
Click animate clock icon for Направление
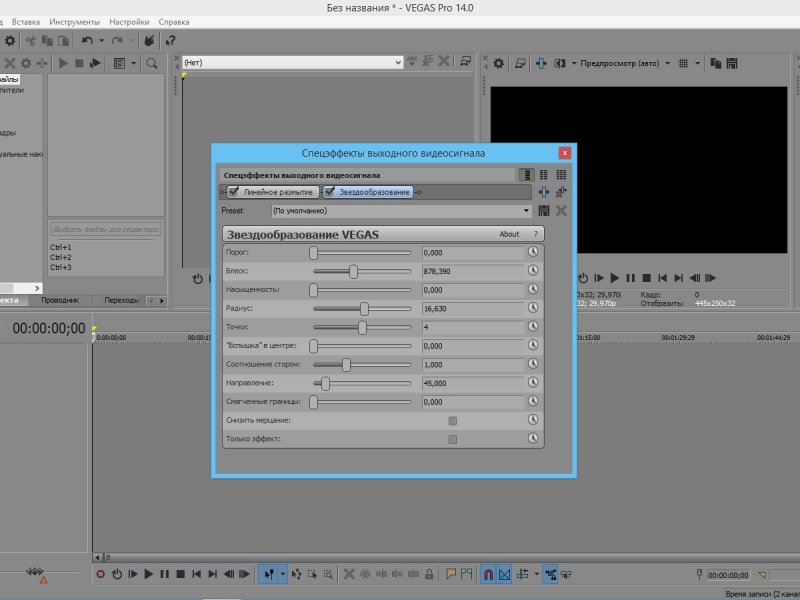533,382
